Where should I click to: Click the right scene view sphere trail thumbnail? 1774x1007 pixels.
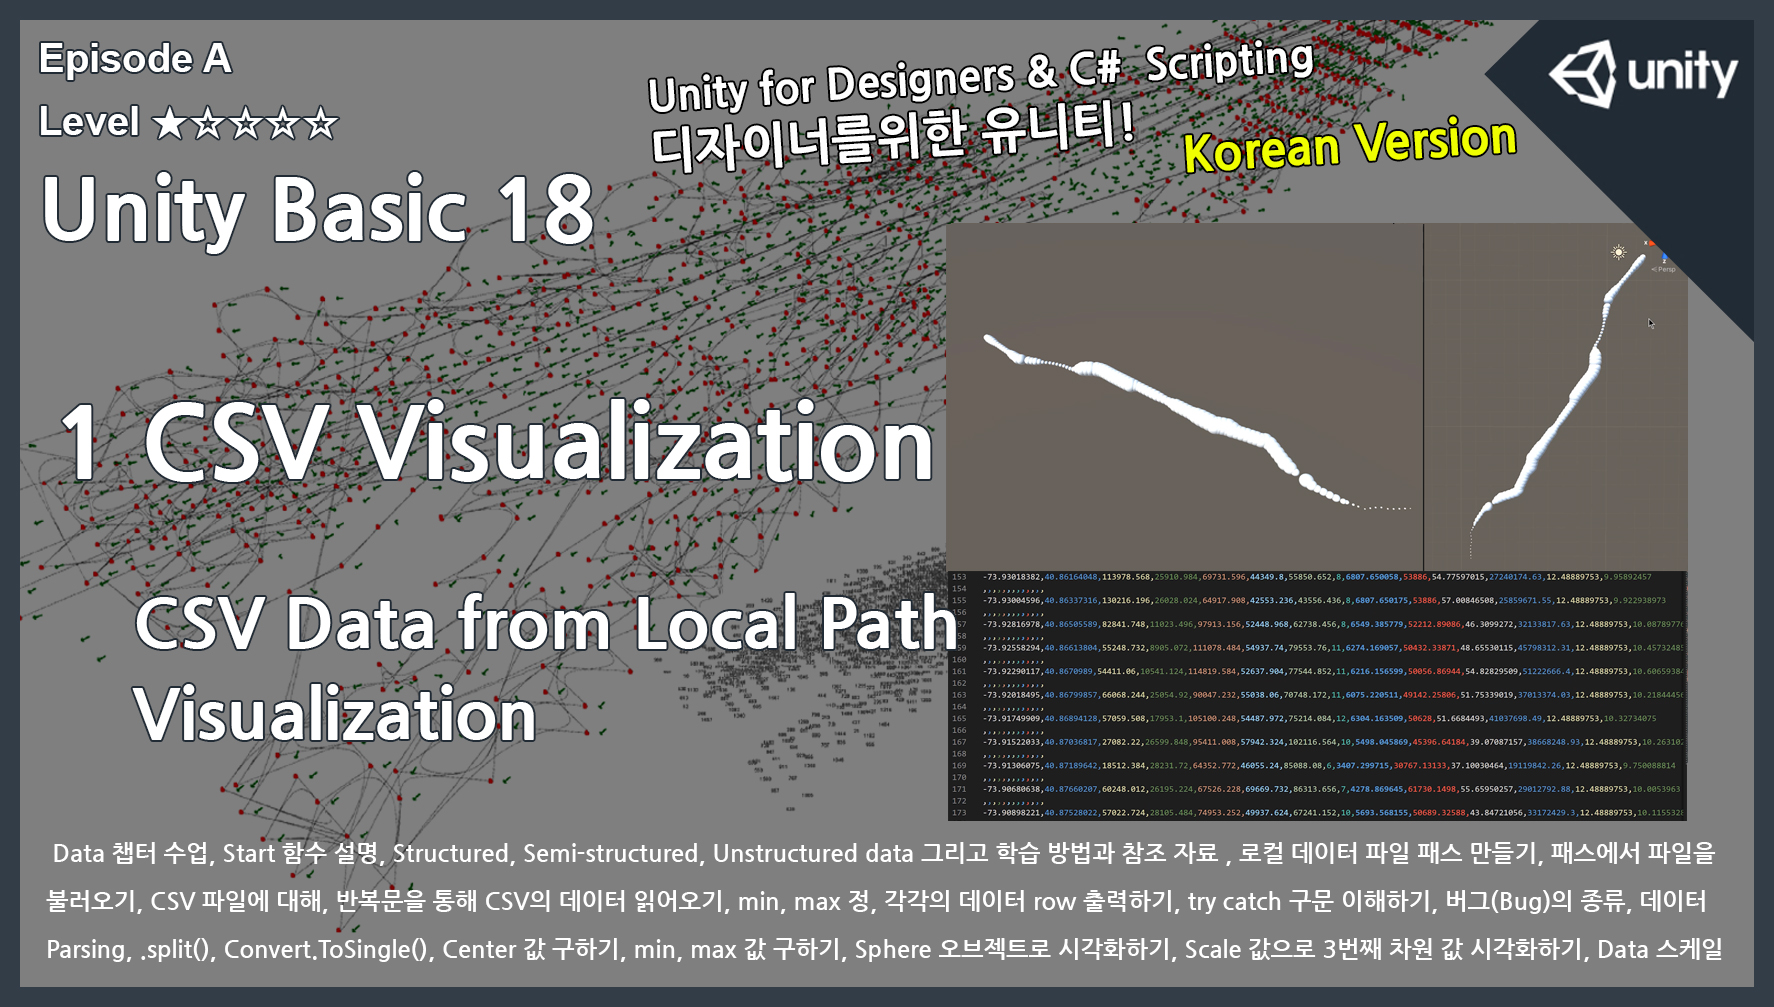[1556, 397]
